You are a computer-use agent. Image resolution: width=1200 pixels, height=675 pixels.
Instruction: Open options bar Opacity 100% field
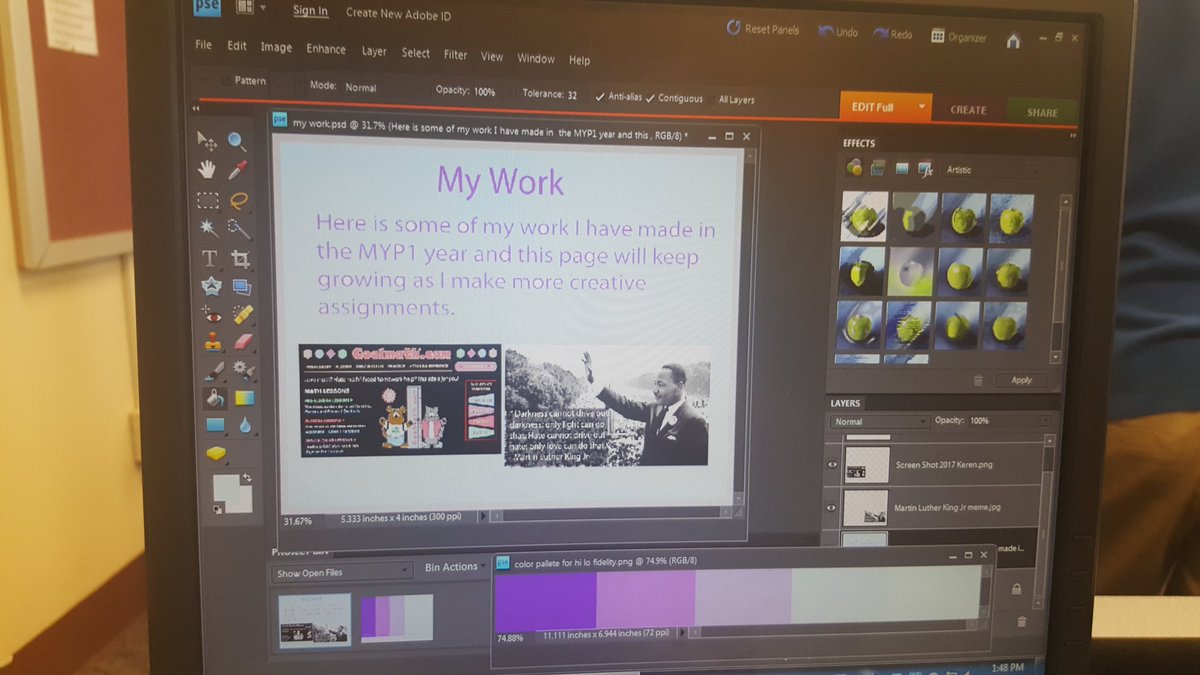[485, 91]
